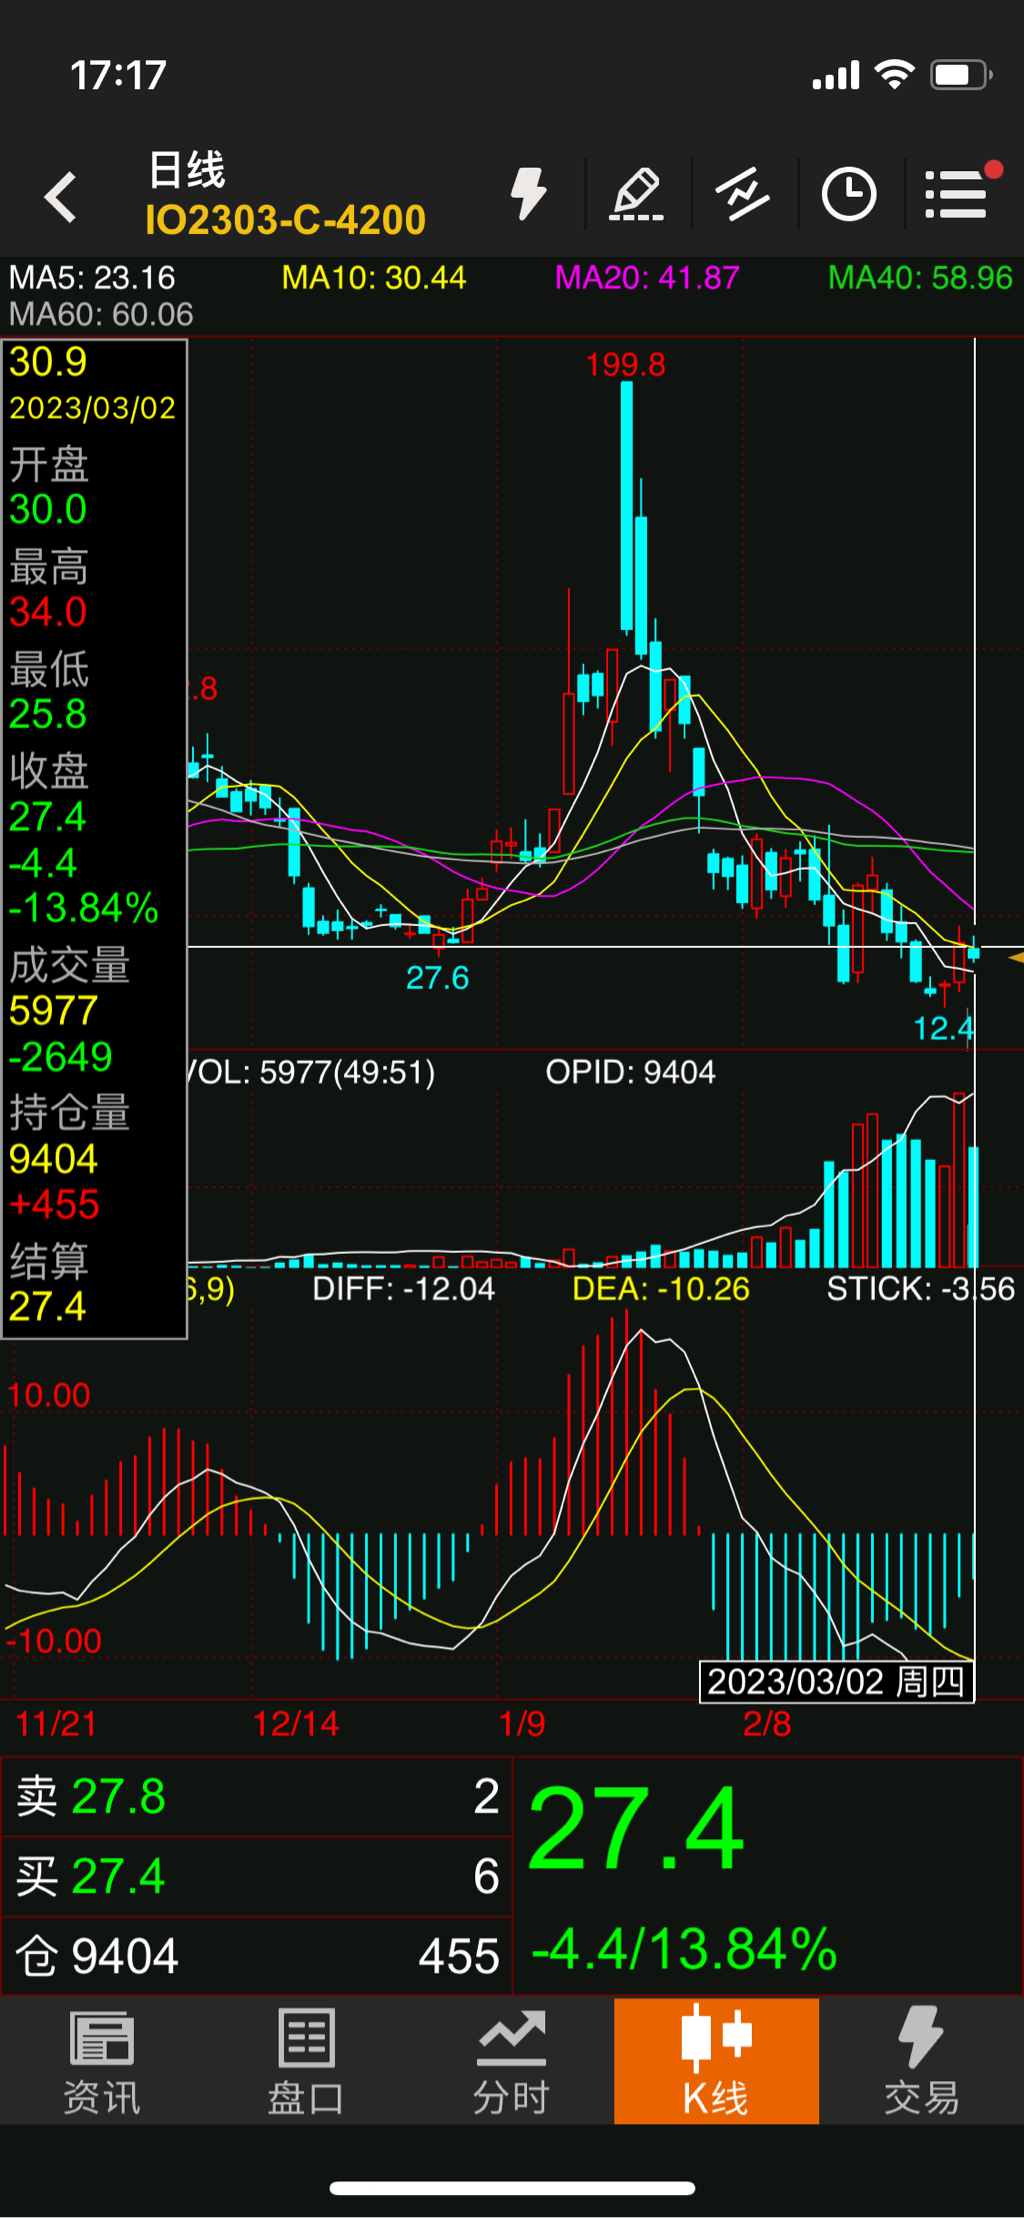Tap the 开盘 30.0 open value

coord(48,509)
